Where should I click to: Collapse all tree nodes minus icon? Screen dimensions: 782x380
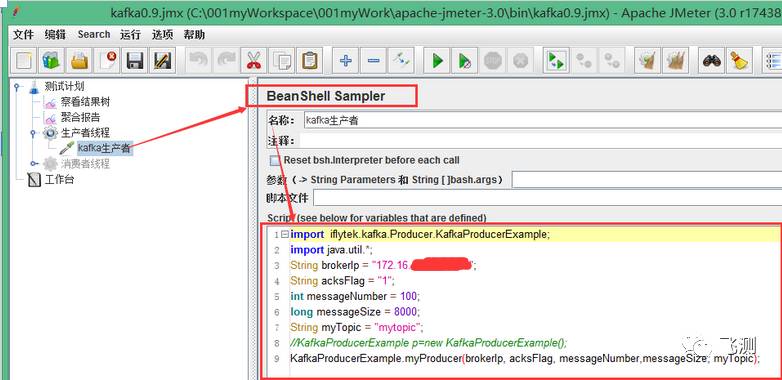[373, 61]
